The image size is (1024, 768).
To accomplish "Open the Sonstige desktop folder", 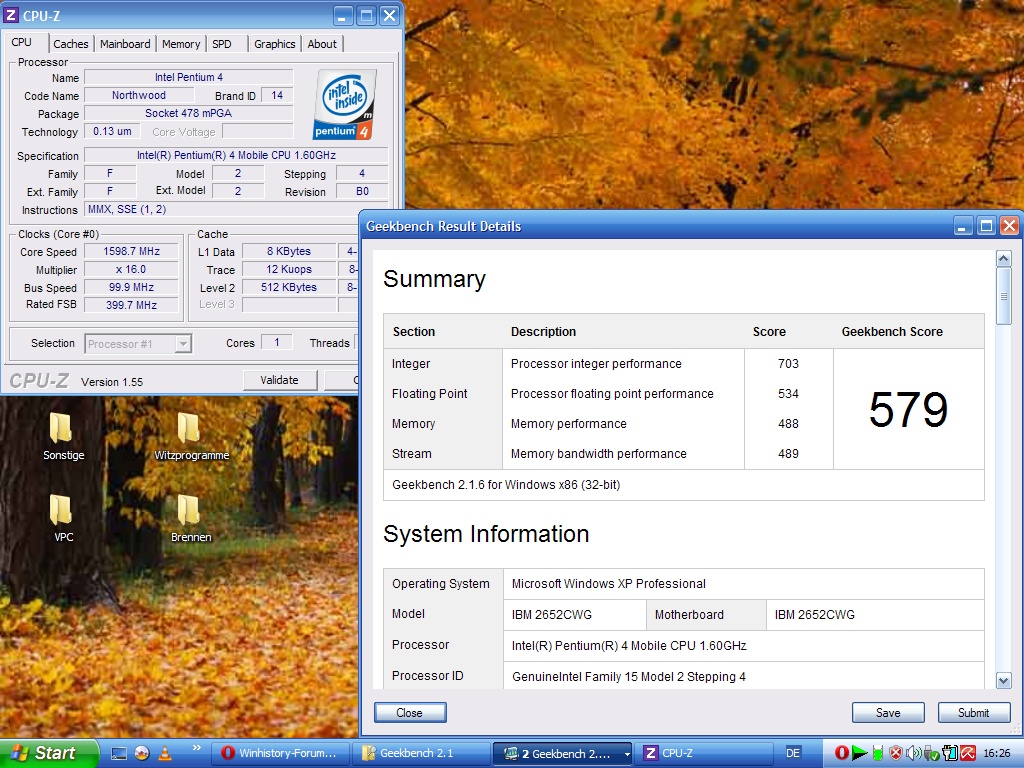I will [62, 430].
